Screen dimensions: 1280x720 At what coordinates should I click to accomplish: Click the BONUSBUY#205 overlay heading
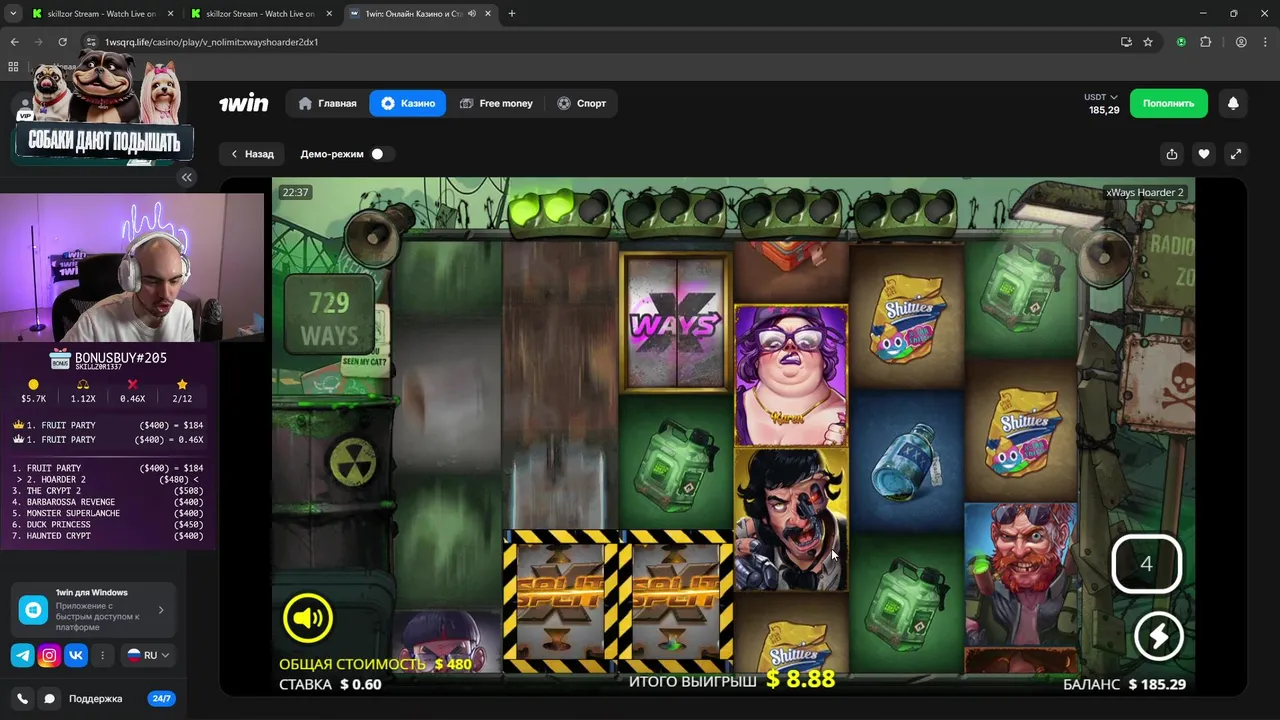[x=120, y=358]
